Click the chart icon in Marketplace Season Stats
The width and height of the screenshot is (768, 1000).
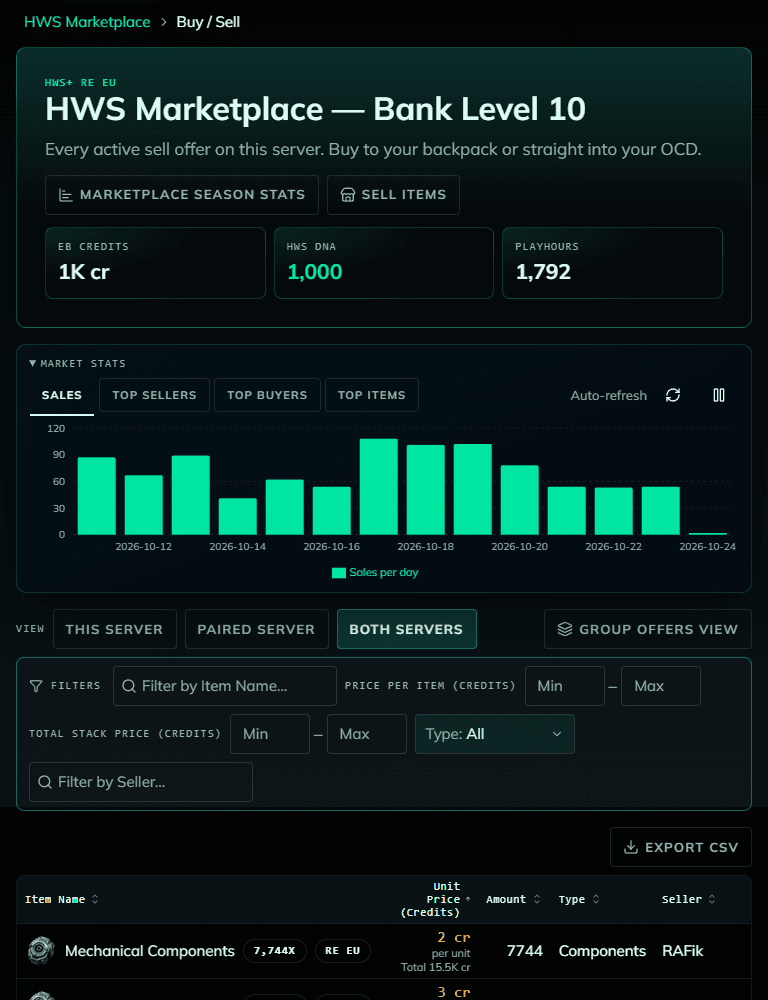point(66,195)
